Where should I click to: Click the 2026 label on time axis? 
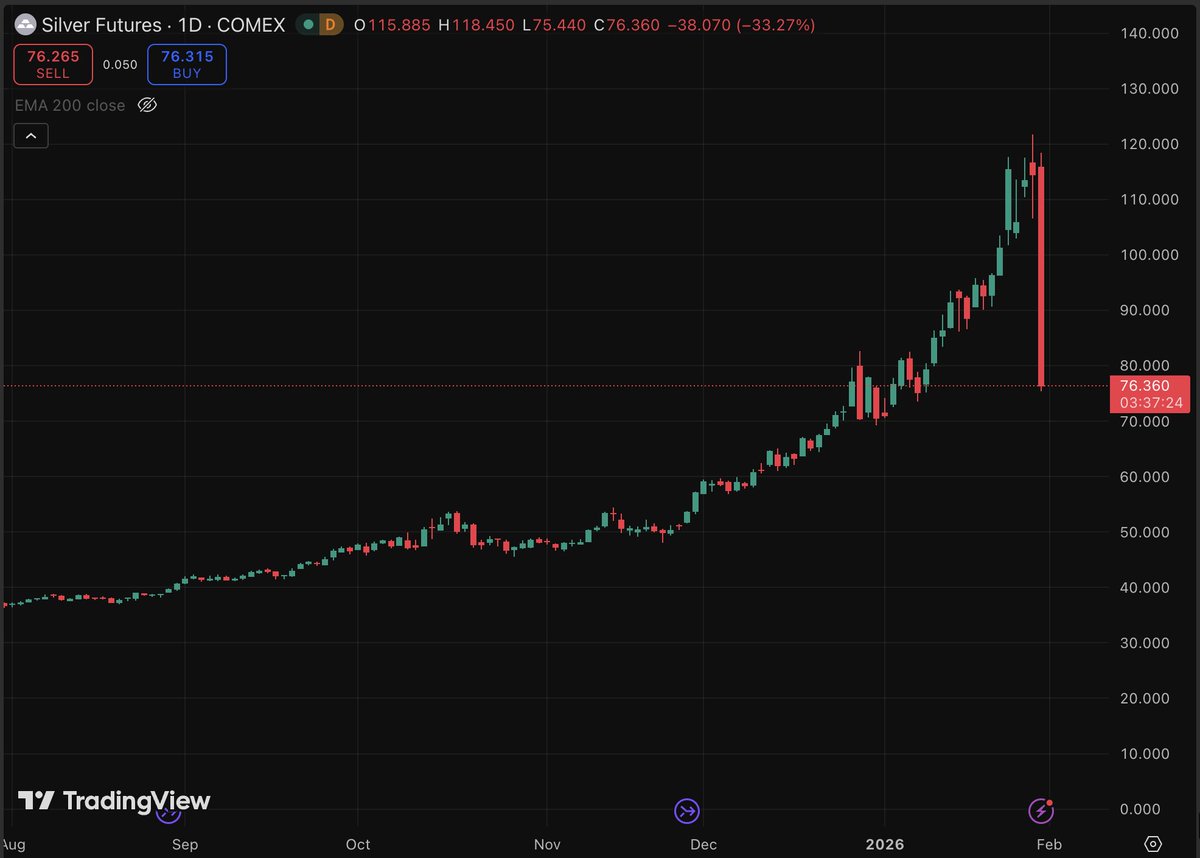pyautogui.click(x=885, y=844)
